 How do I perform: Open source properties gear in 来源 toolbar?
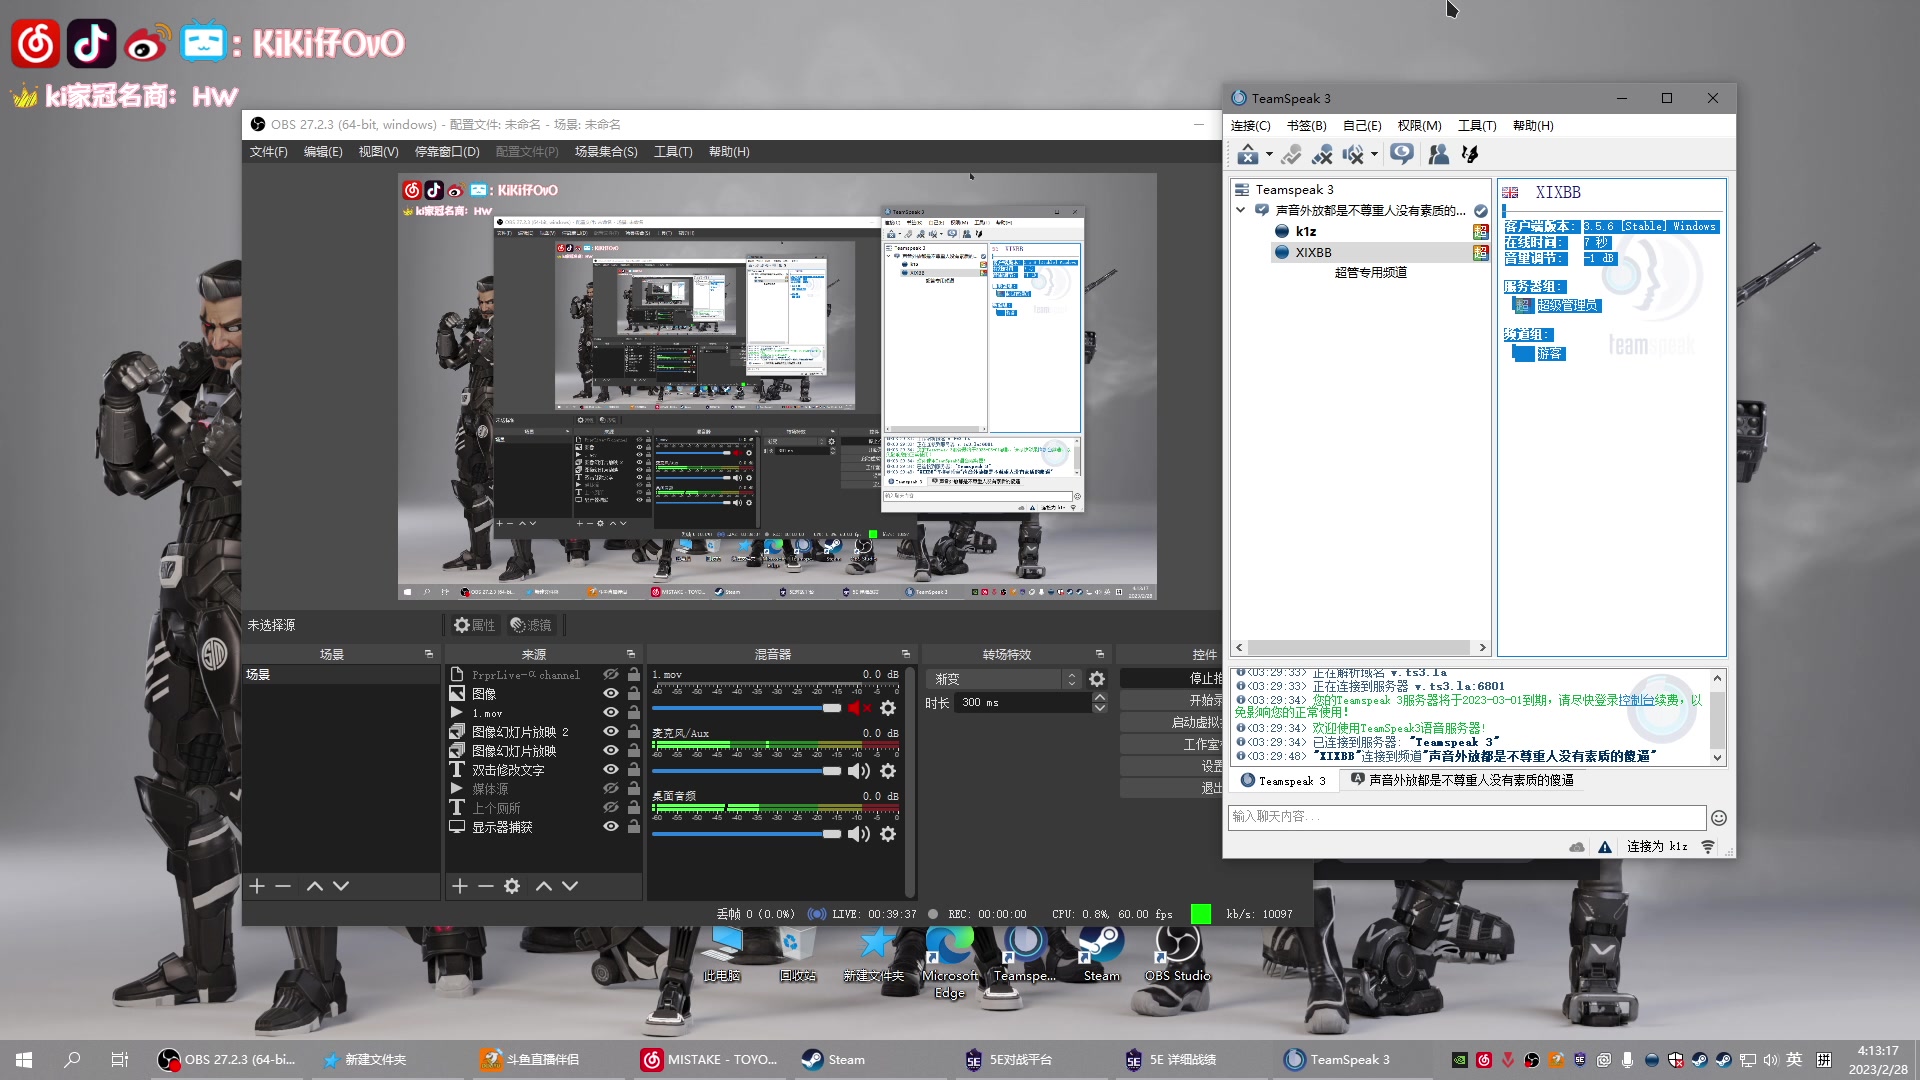pos(512,886)
